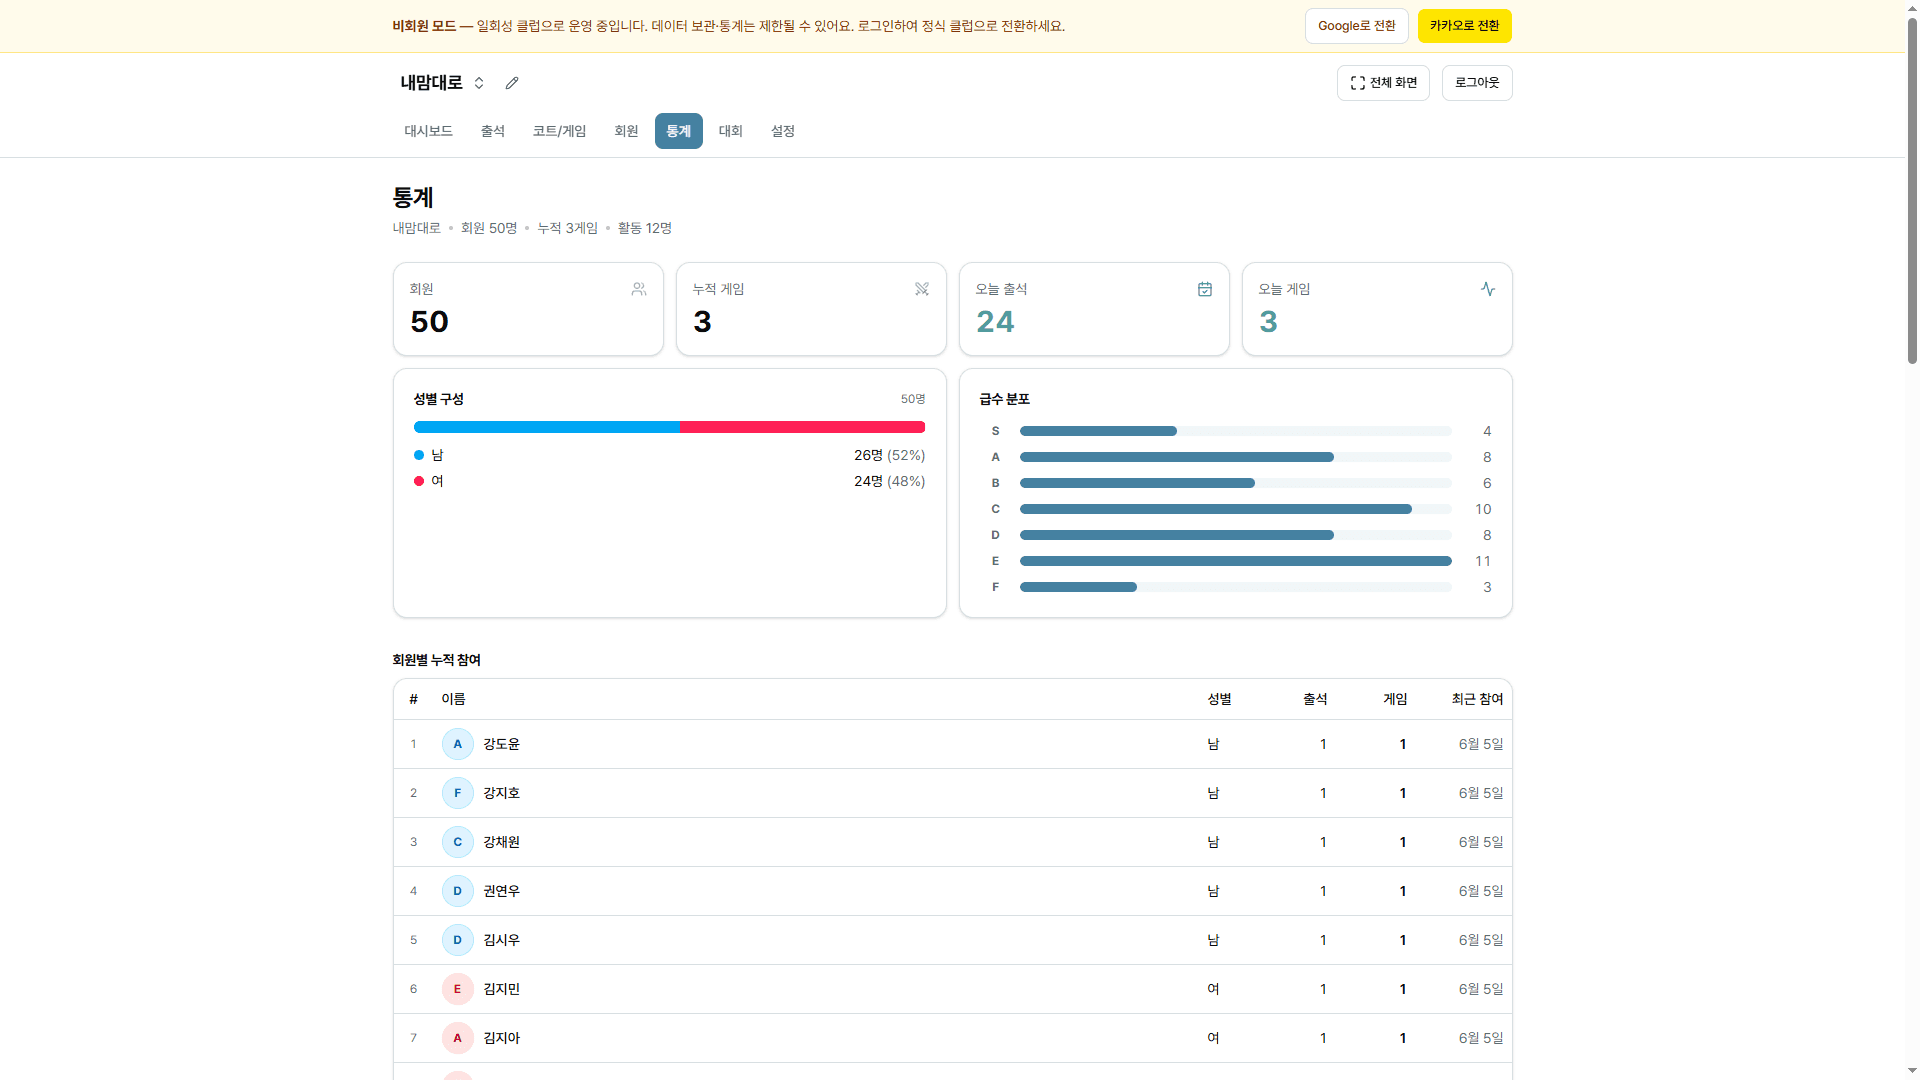
Task: Click the 카카오로 전환 button
Action: [1464, 26]
